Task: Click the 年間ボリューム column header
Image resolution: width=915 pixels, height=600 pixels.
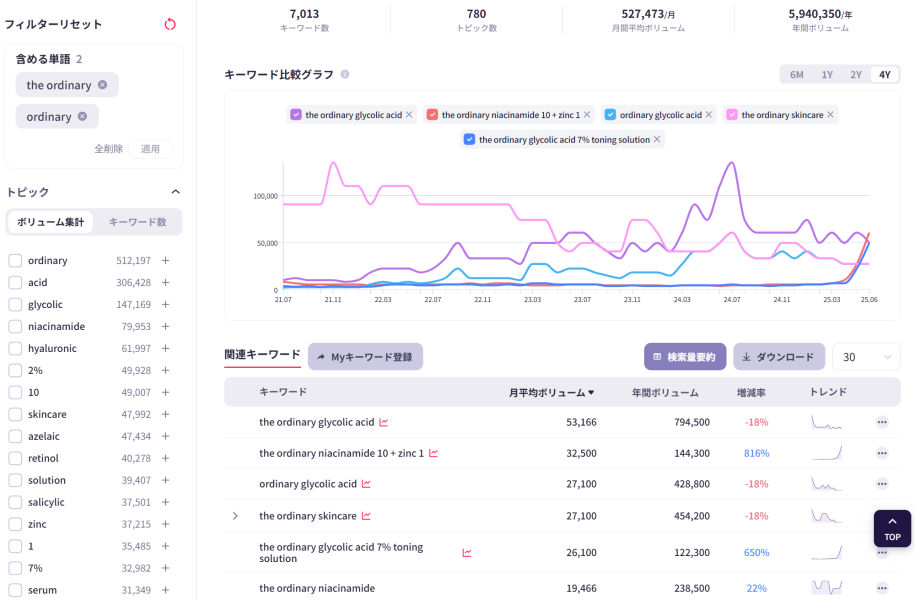Action: (x=665, y=392)
